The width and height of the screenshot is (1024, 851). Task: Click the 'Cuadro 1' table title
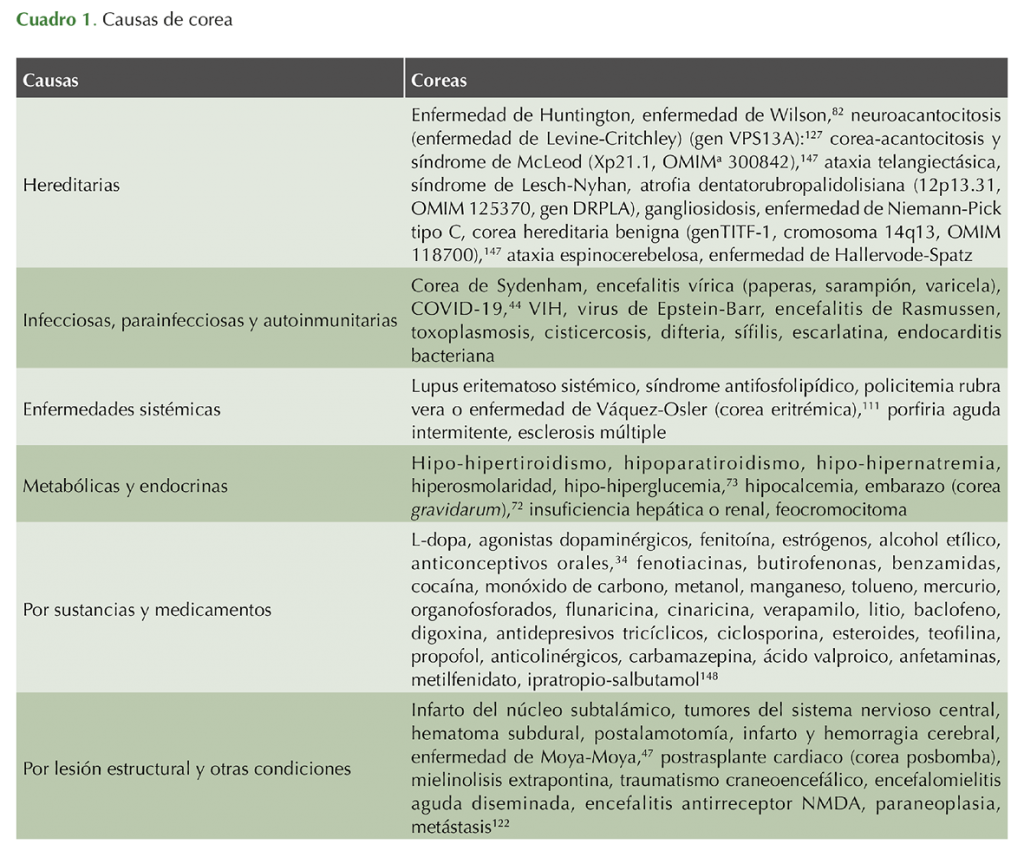pyautogui.click(x=56, y=20)
